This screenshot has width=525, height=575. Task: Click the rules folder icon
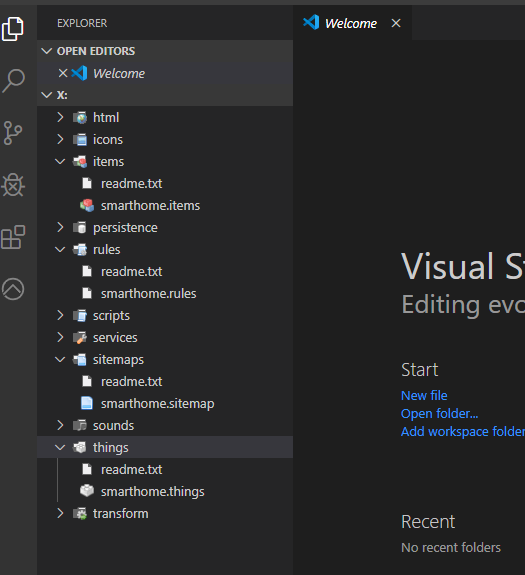[80, 250]
